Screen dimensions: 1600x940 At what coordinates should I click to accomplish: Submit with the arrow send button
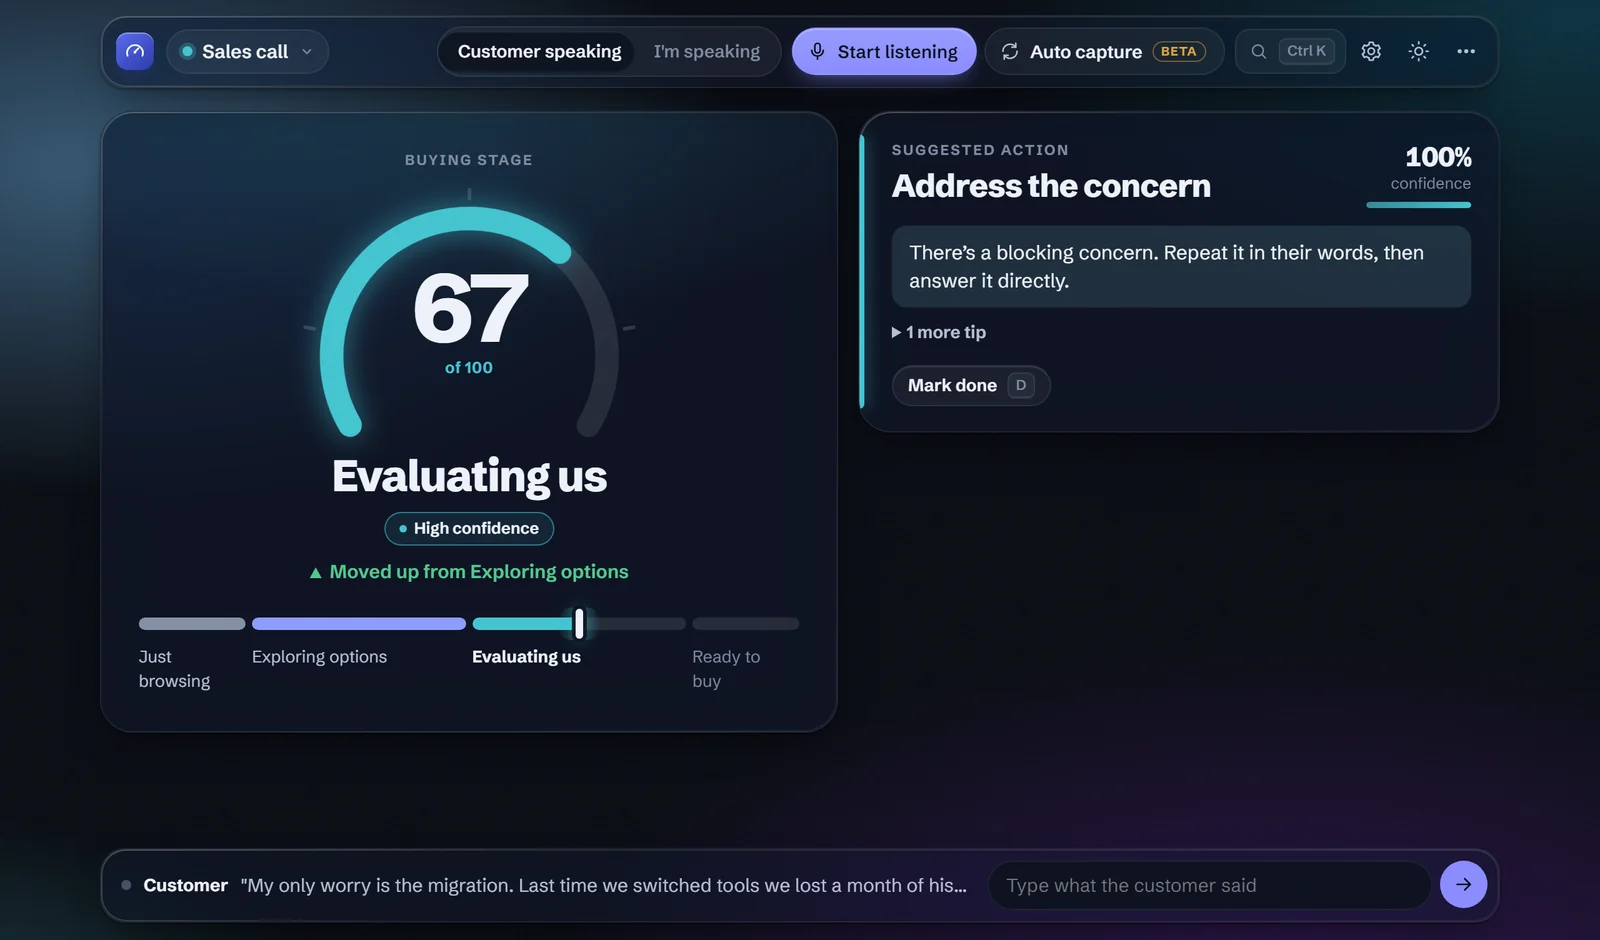point(1463,885)
